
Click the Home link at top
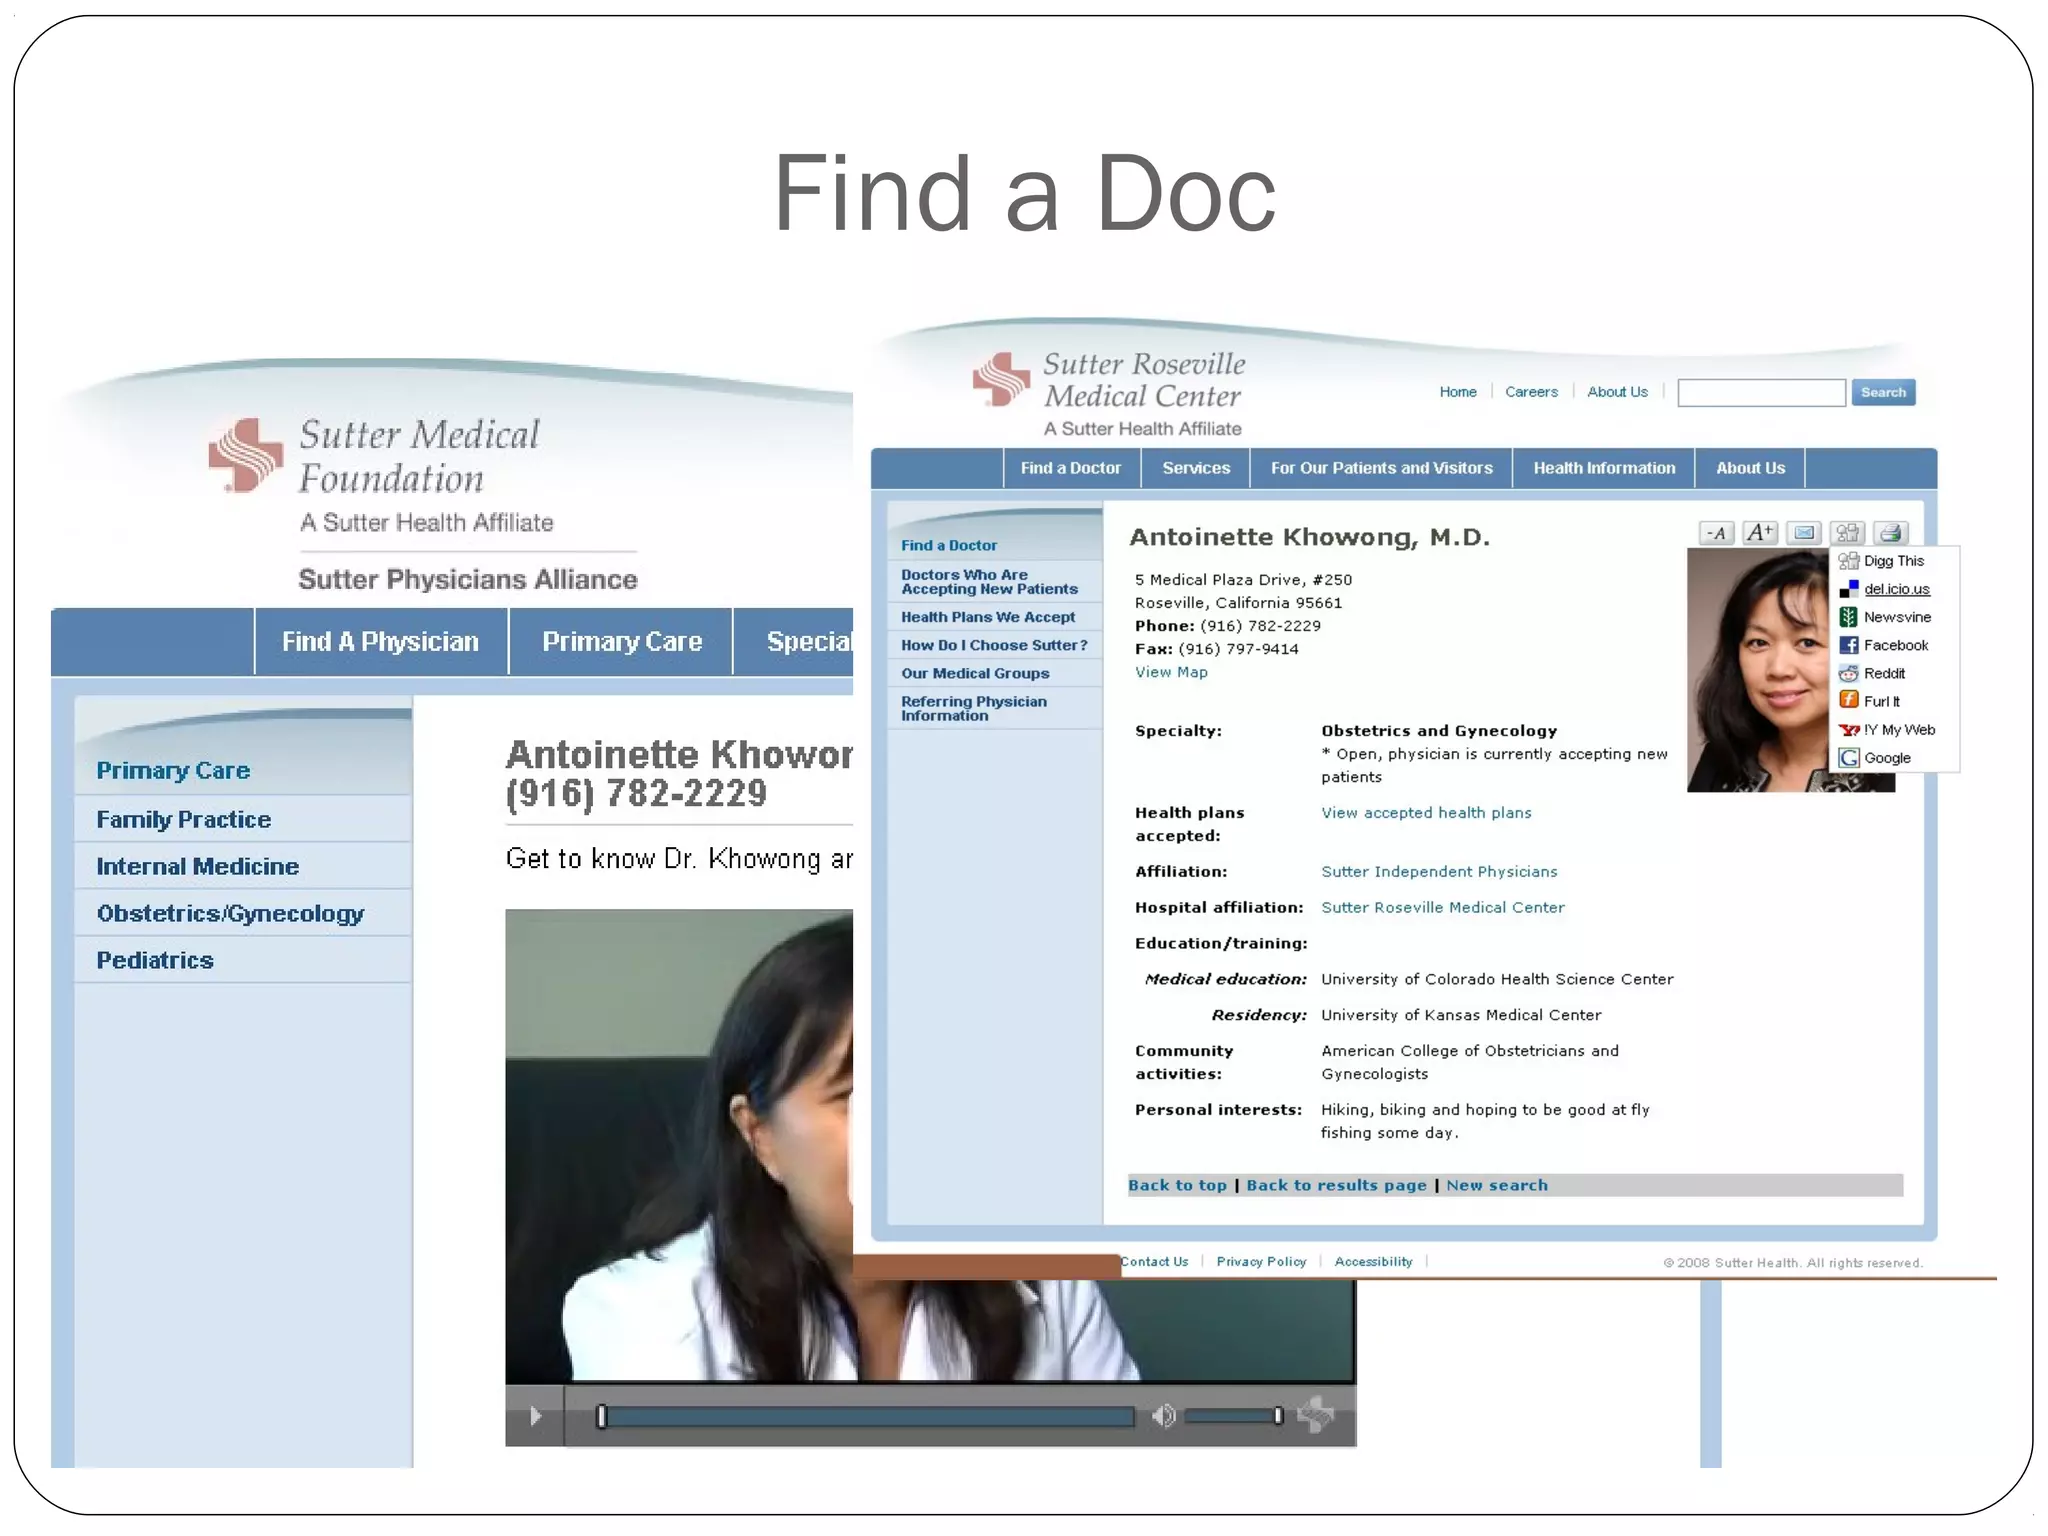[x=1458, y=392]
